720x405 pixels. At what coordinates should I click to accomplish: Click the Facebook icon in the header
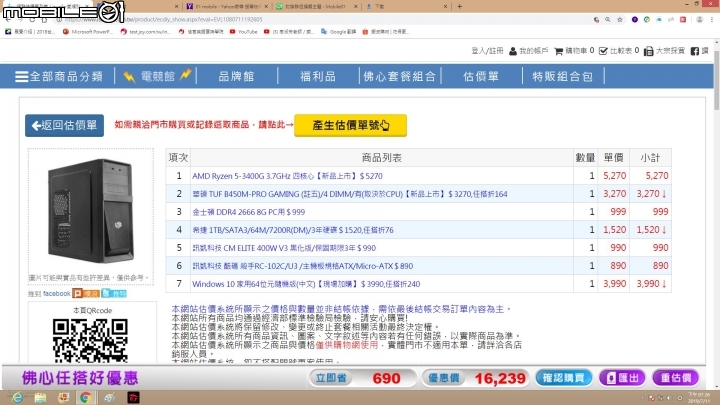[695, 51]
